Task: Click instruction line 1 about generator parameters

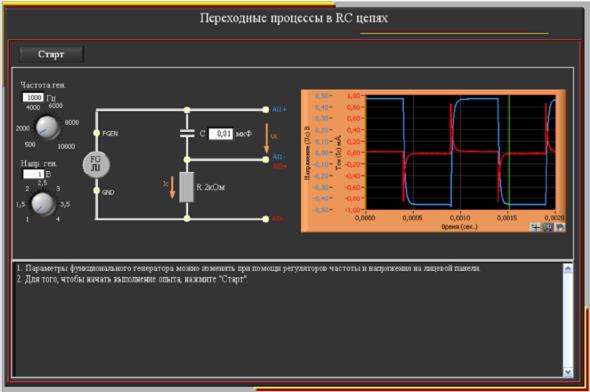Action: (x=248, y=269)
